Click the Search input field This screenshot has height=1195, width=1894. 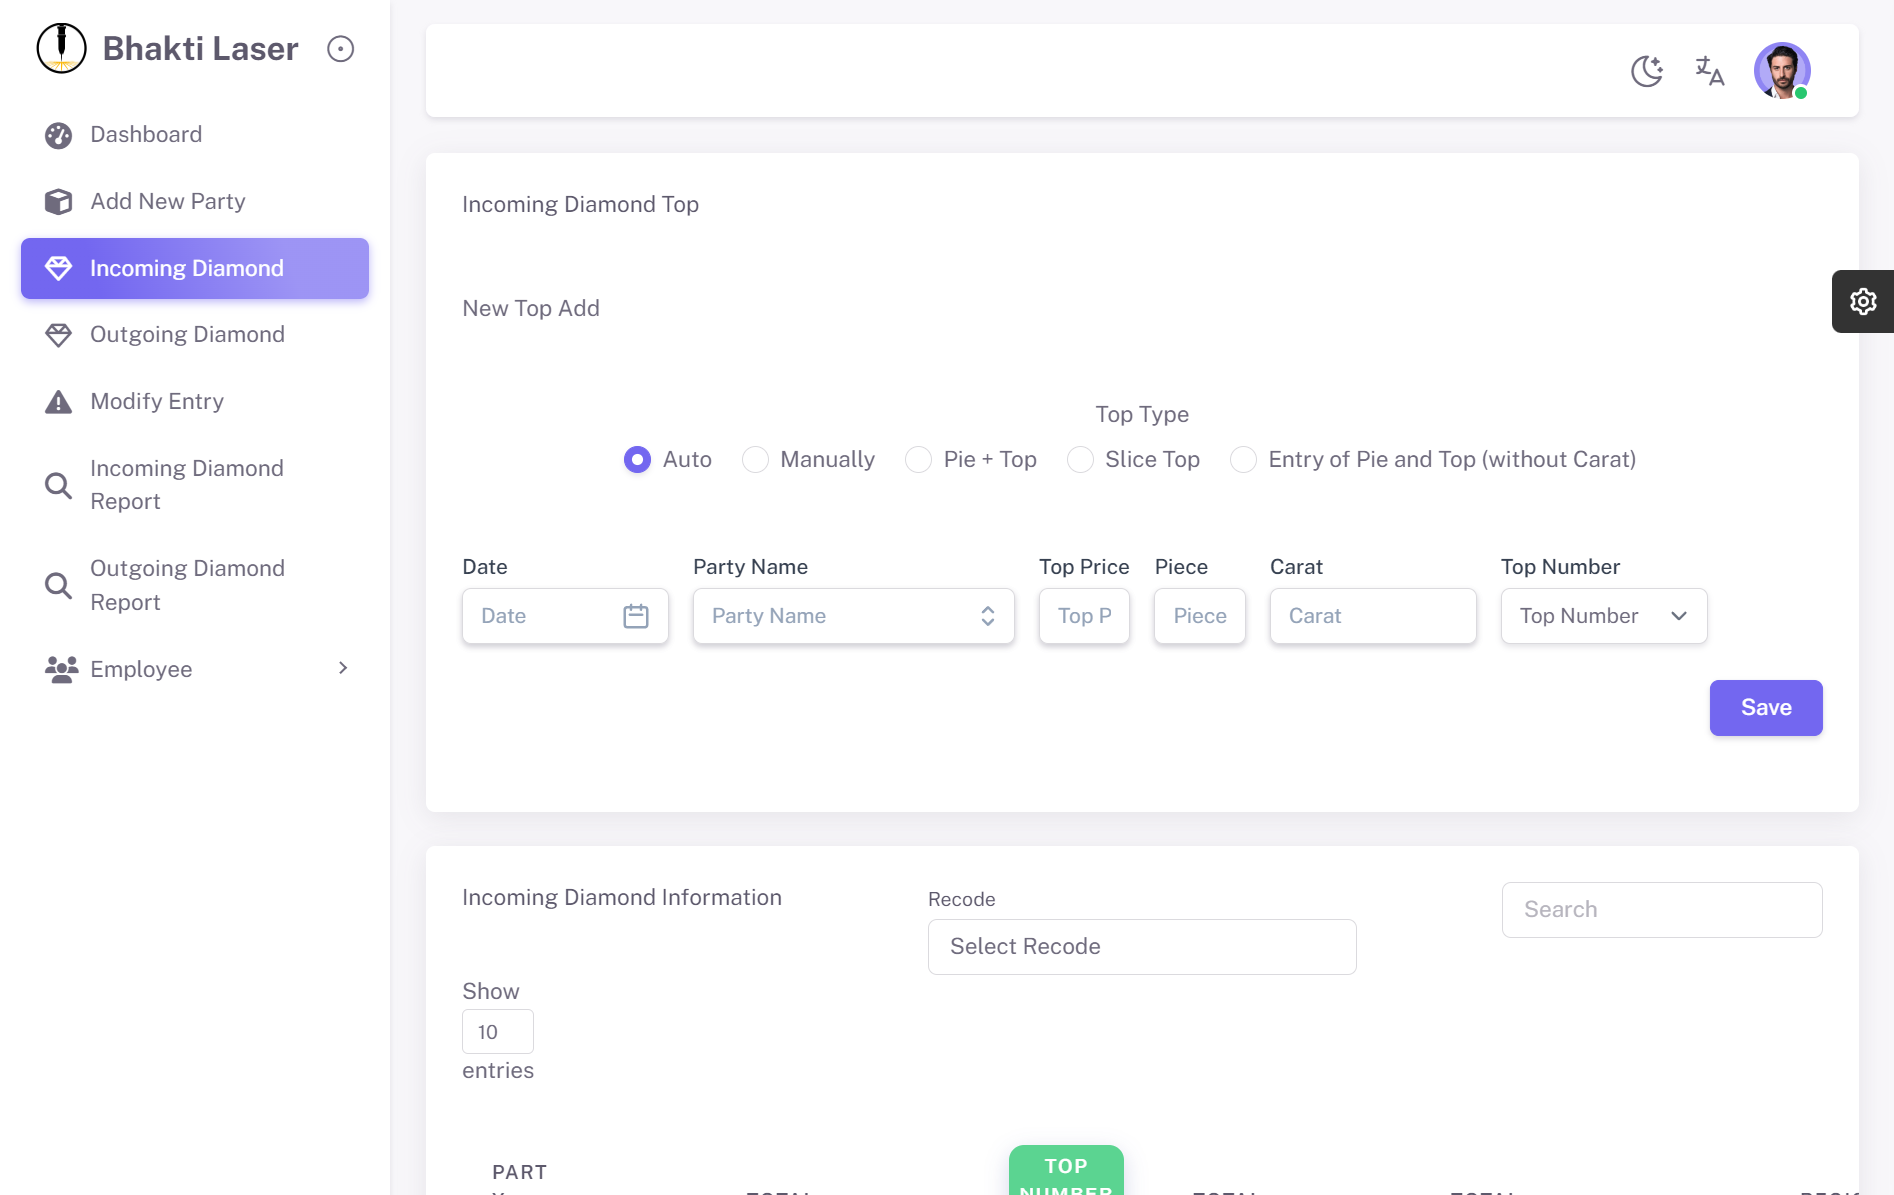point(1661,910)
